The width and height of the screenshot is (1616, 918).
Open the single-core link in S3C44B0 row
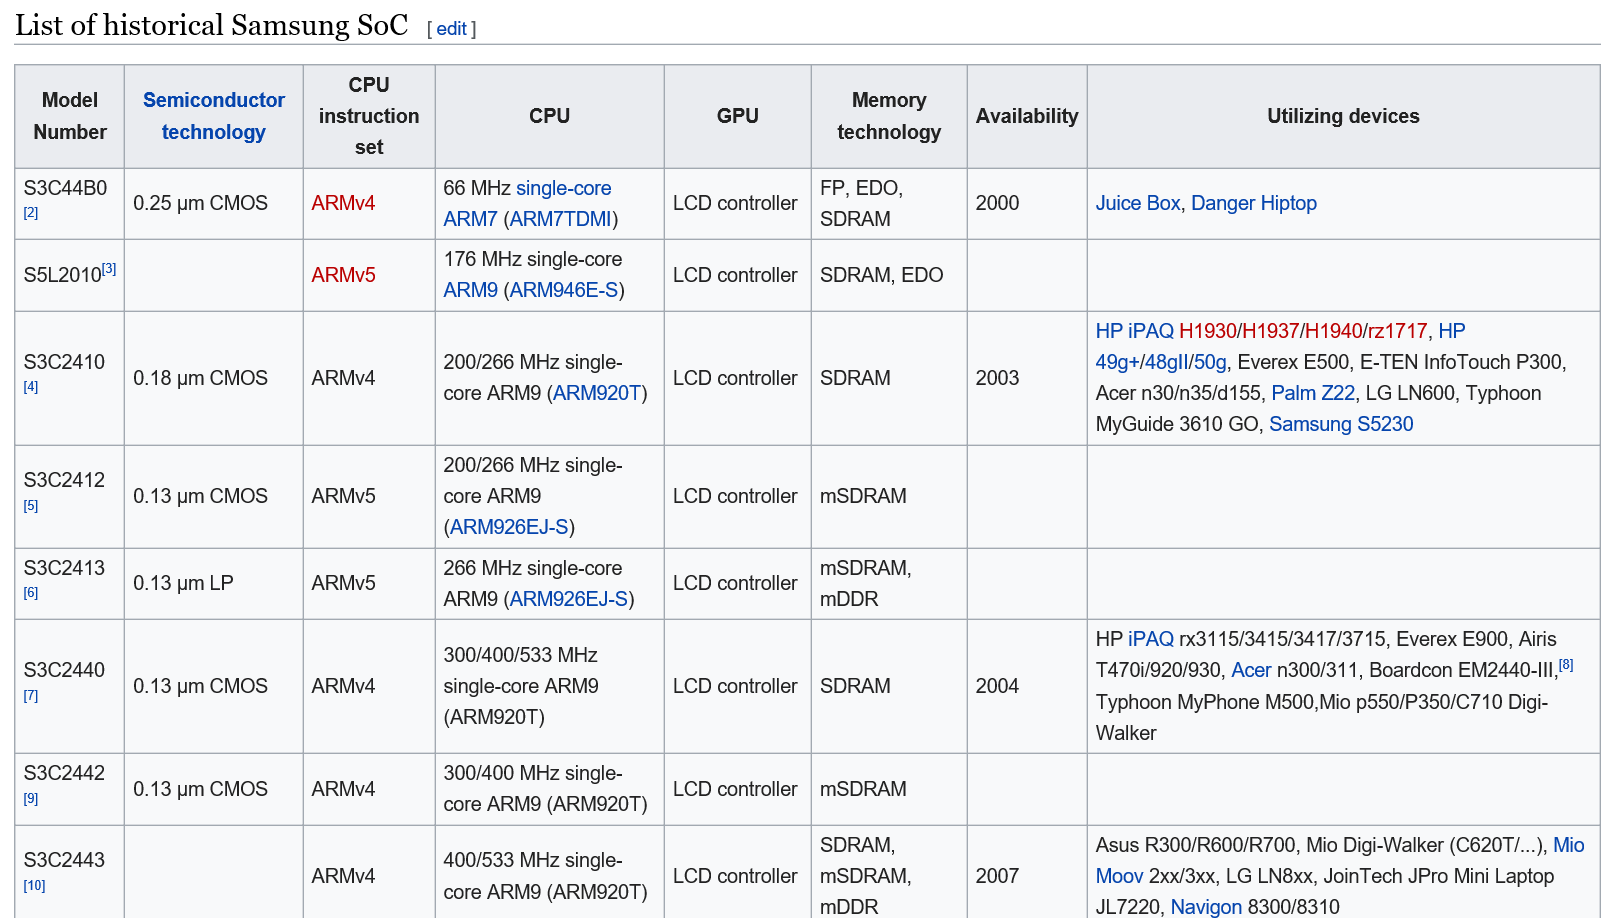563,188
